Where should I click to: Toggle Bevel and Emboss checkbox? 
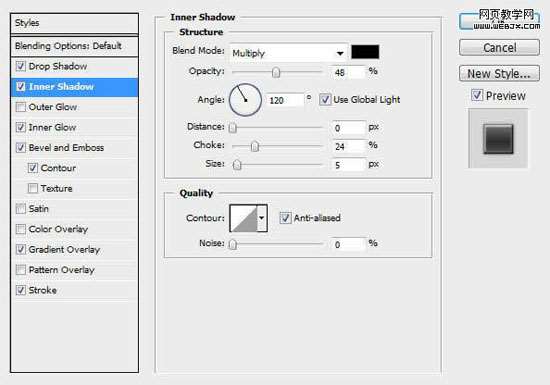point(21,147)
